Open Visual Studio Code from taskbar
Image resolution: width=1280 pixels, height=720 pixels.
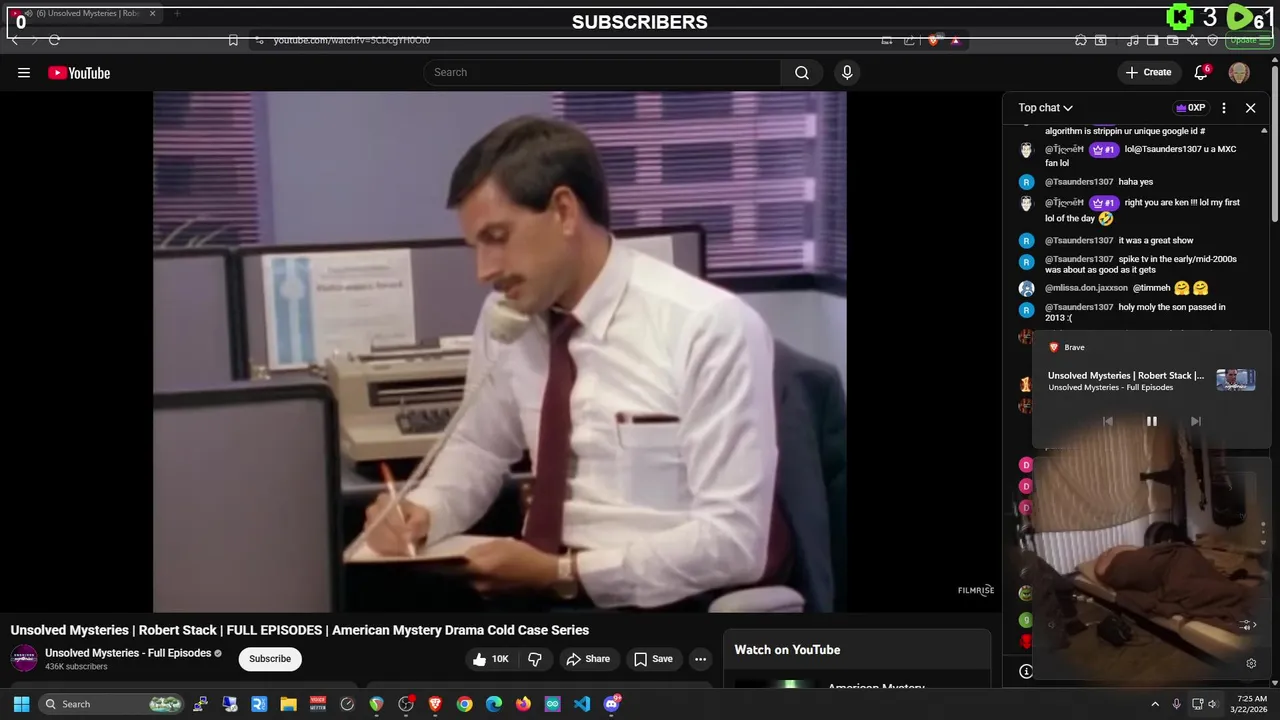tap(582, 704)
